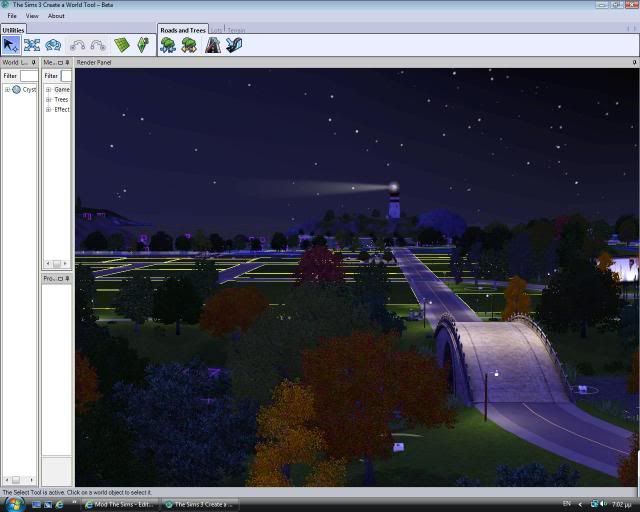The height and width of the screenshot is (512, 640).
Task: Toggle the Metadata panel pin
Action: pyautogui.click(x=67, y=62)
